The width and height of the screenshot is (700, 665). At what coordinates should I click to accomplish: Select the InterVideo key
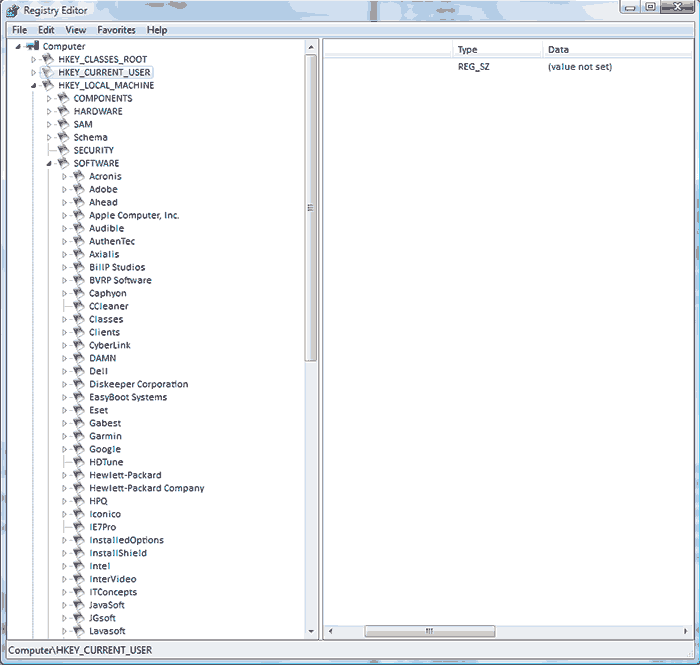112,579
